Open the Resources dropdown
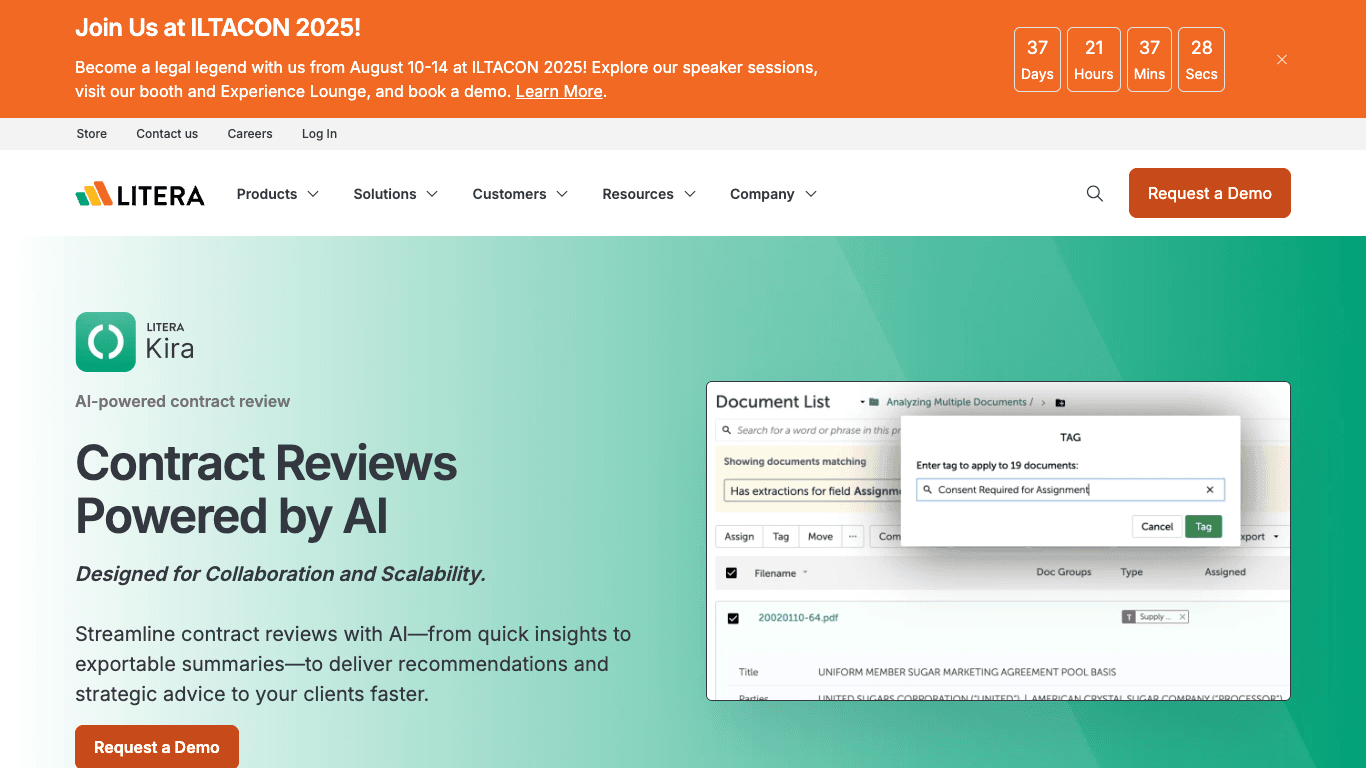The height and width of the screenshot is (768, 1366). pos(650,194)
